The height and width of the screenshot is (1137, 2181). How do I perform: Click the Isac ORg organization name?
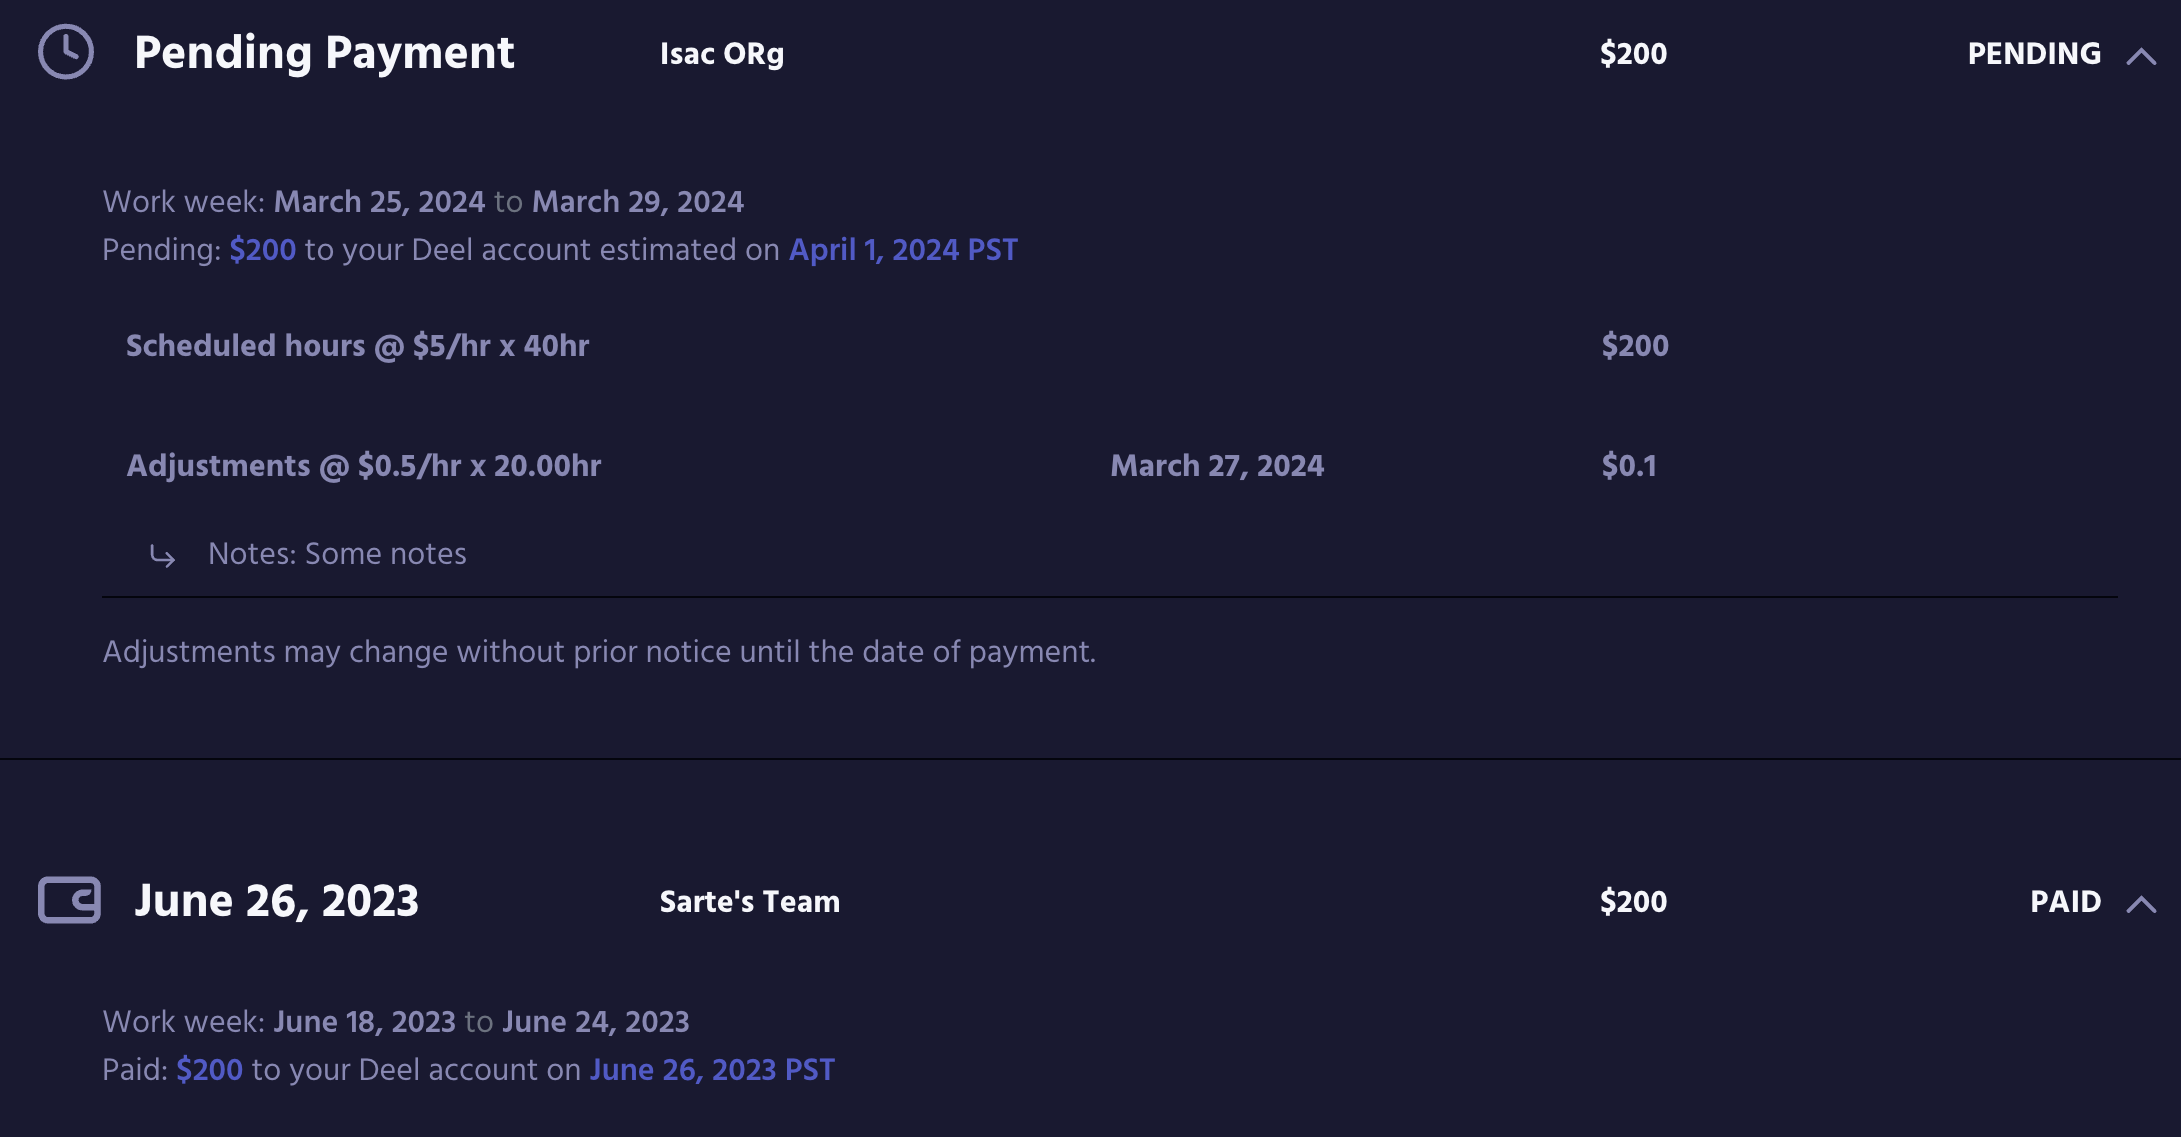tap(721, 54)
